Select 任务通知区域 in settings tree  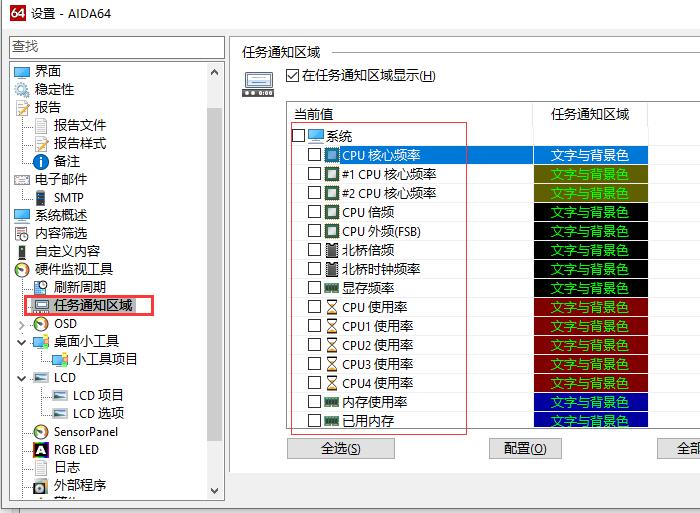click(93, 305)
